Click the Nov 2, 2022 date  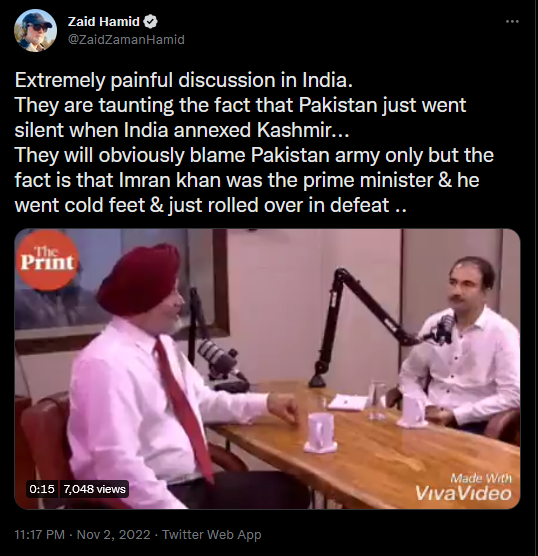(113, 534)
